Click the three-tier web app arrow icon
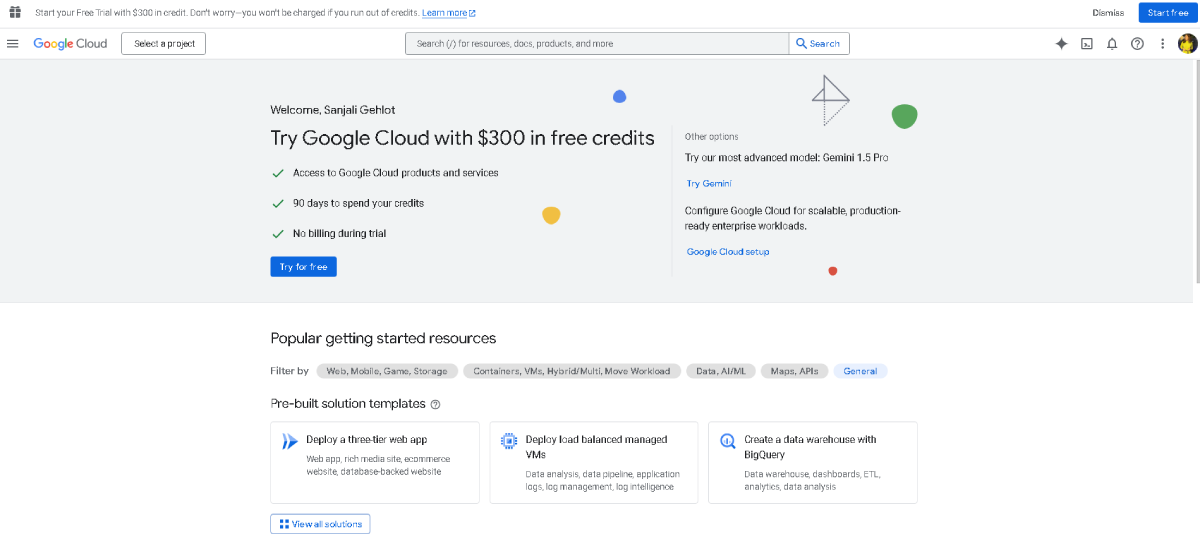Screen dimensions: 1200x548 [x=290, y=441]
